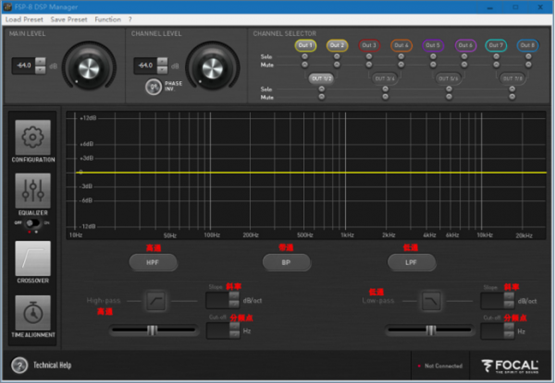This screenshot has width=555, height=383.
Task: Mute the Out 1 channel
Action: coord(305,64)
